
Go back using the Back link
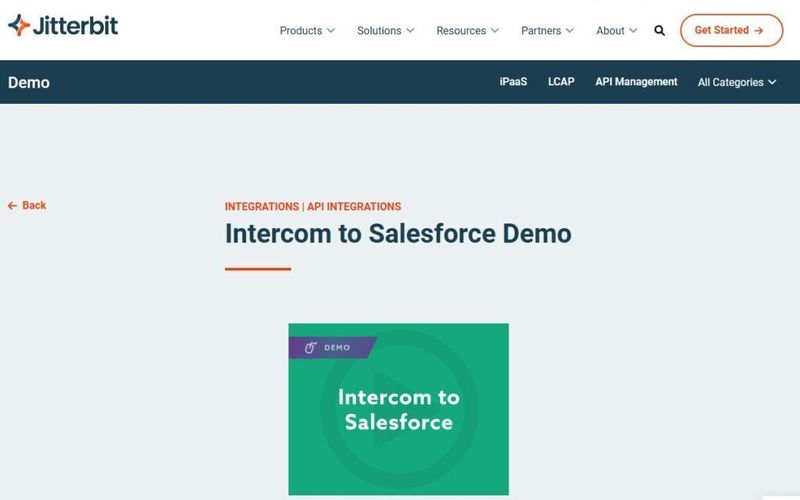(27, 206)
